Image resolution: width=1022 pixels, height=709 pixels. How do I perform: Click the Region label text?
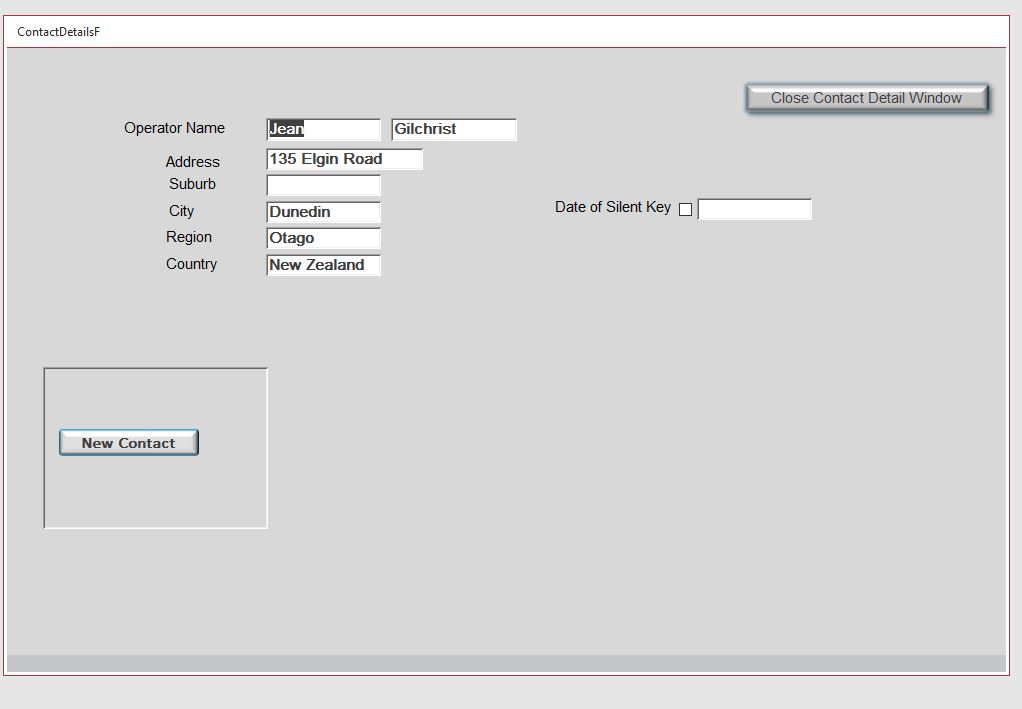pos(189,237)
